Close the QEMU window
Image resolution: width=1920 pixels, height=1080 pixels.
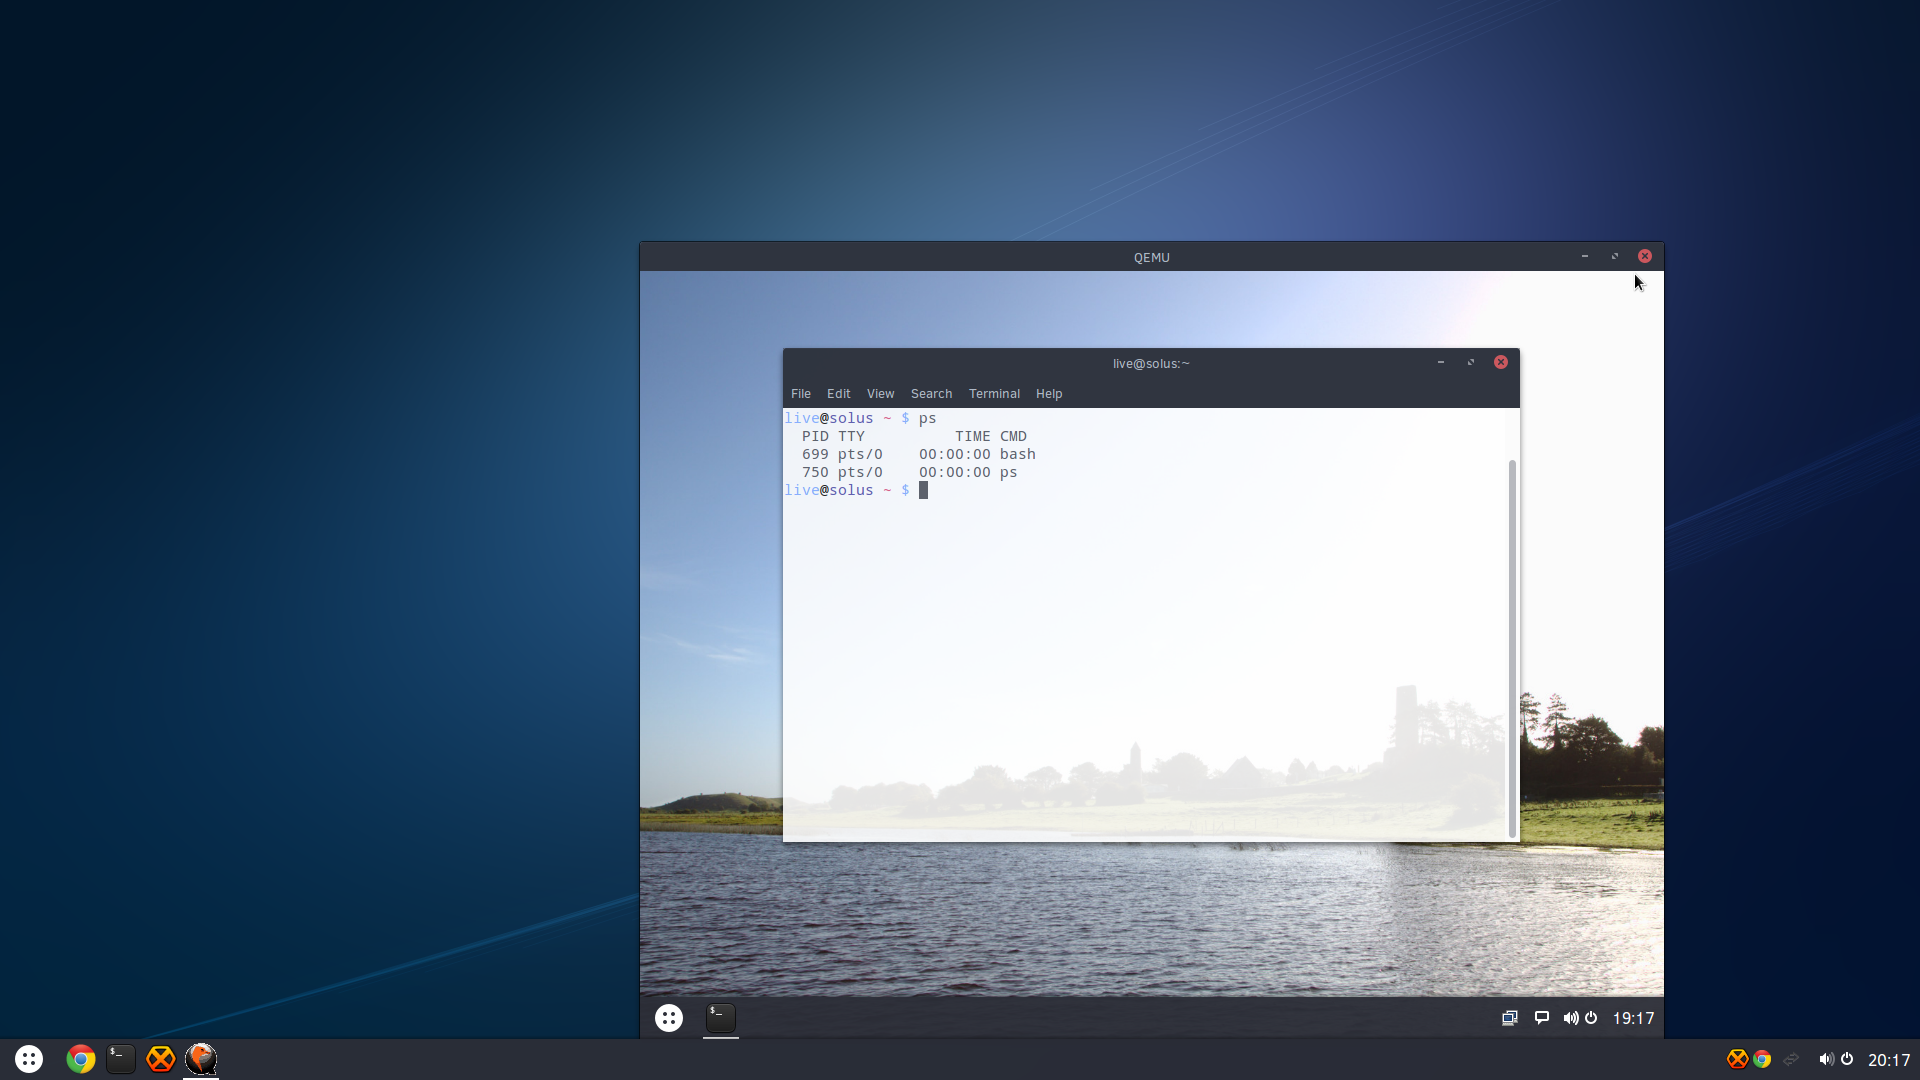tap(1645, 256)
